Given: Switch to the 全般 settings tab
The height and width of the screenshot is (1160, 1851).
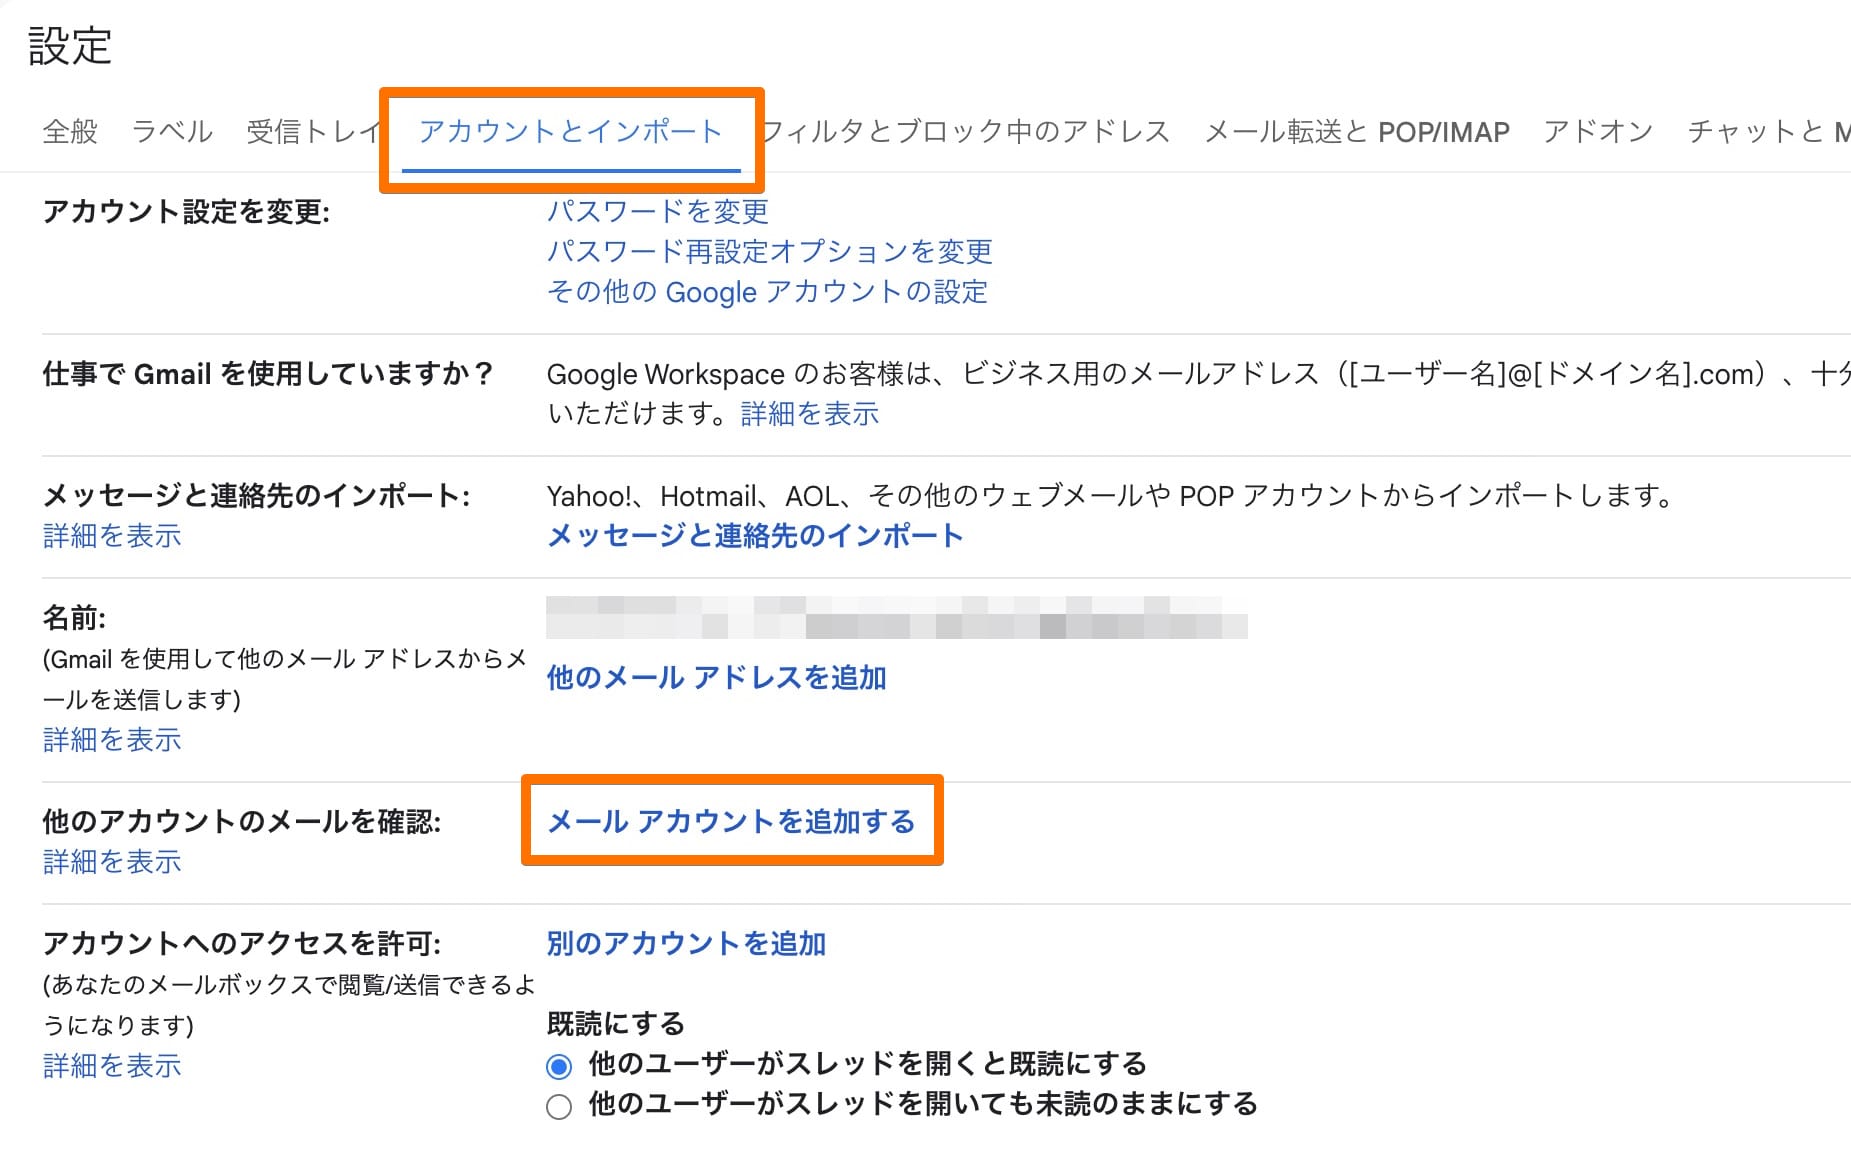Looking at the screenshot, I should (x=69, y=130).
